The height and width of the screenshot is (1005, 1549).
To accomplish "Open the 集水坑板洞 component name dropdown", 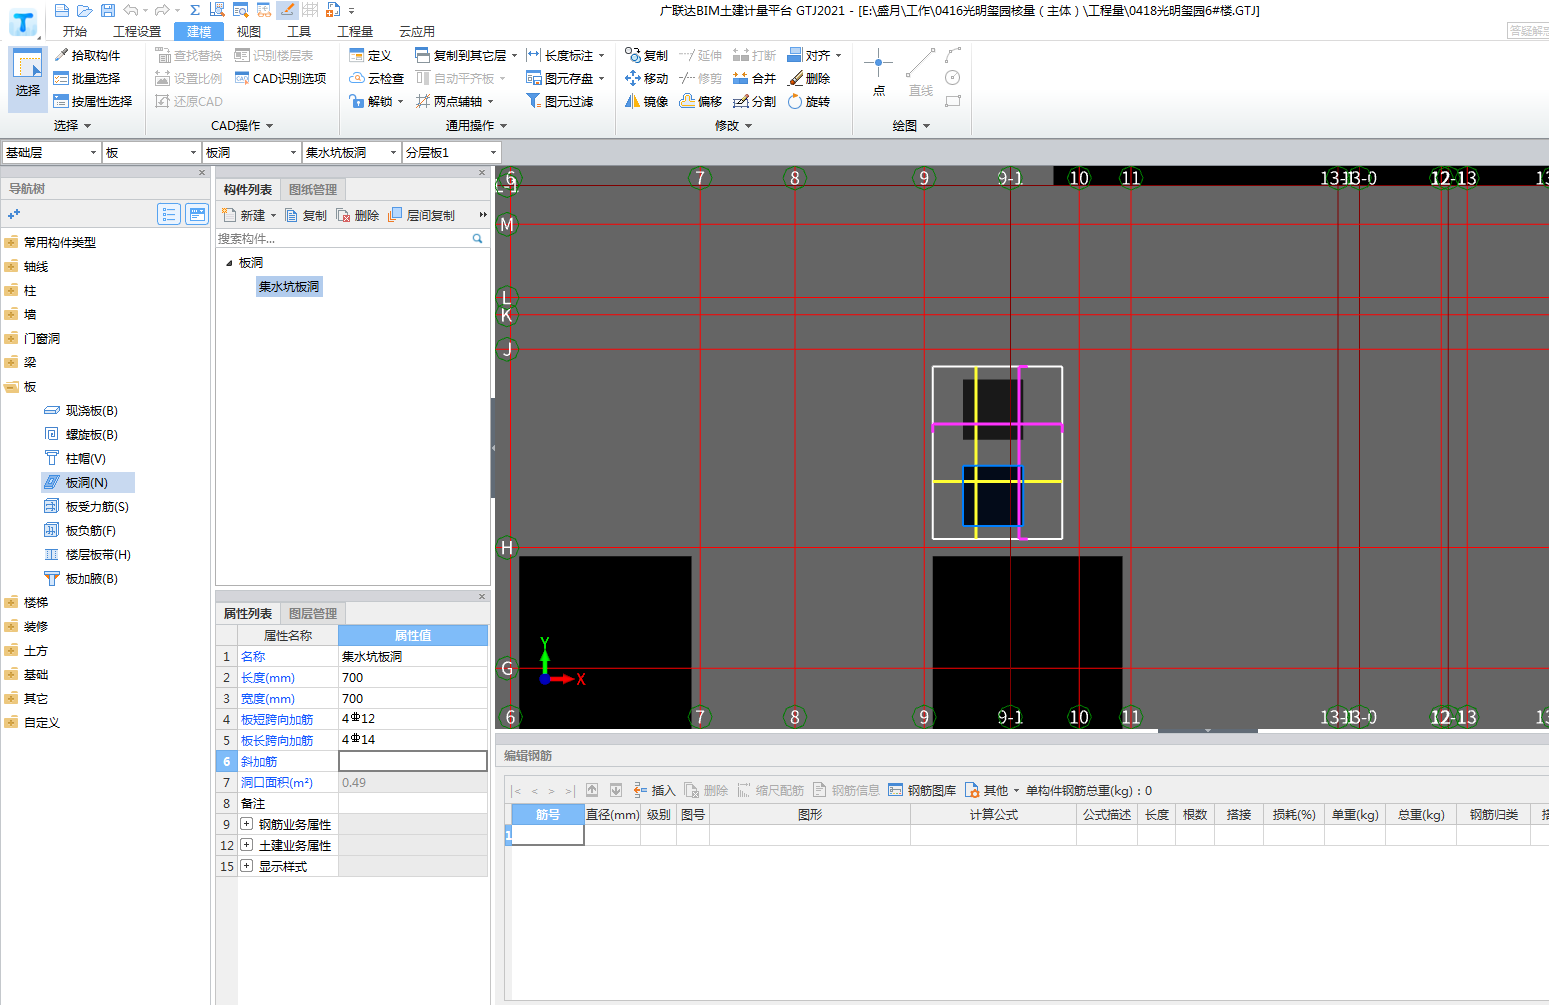I will click(x=352, y=152).
